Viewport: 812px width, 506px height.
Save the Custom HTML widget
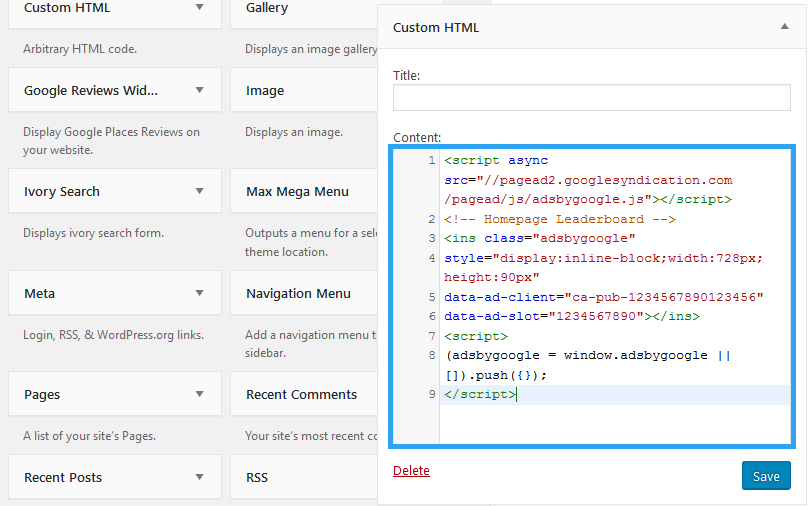(765, 476)
